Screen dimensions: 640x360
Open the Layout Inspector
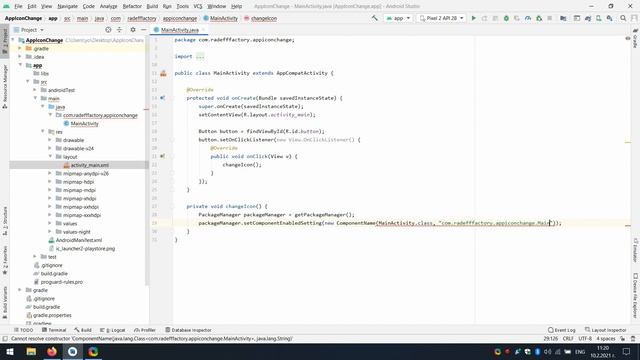(x=606, y=330)
